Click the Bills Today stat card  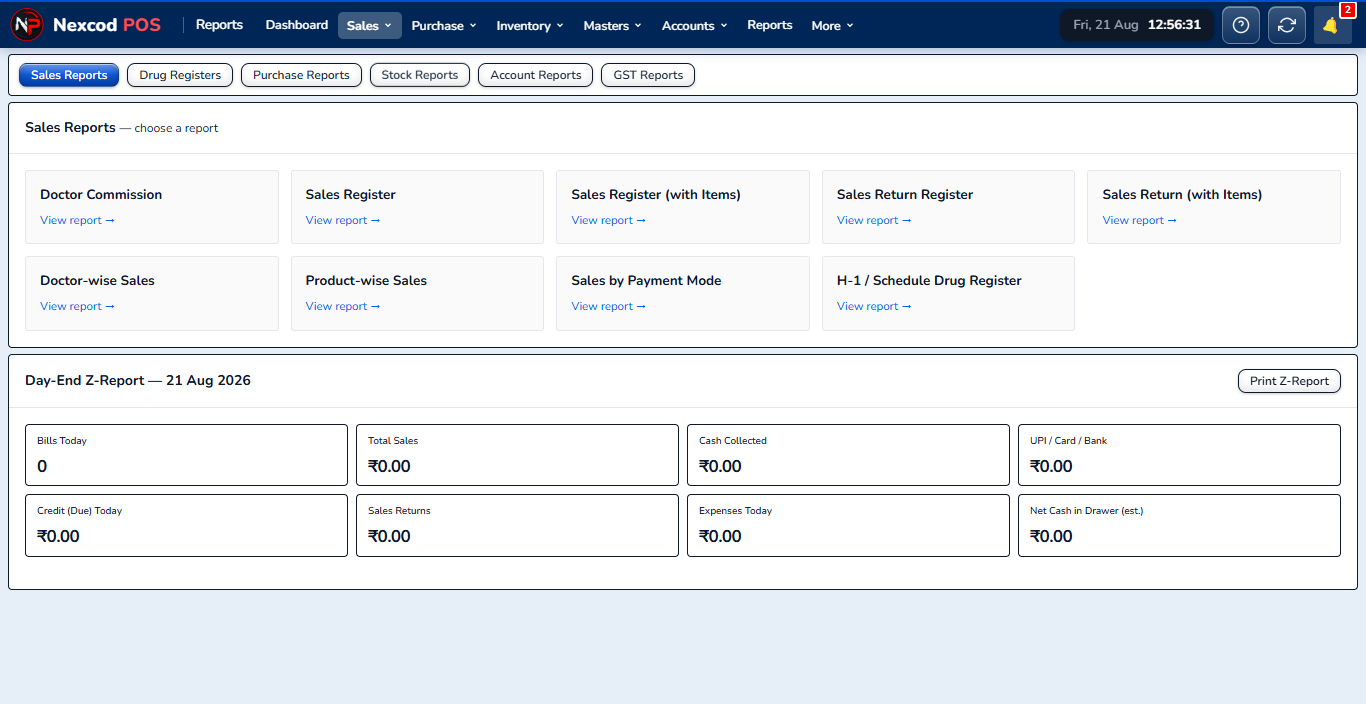pos(186,455)
